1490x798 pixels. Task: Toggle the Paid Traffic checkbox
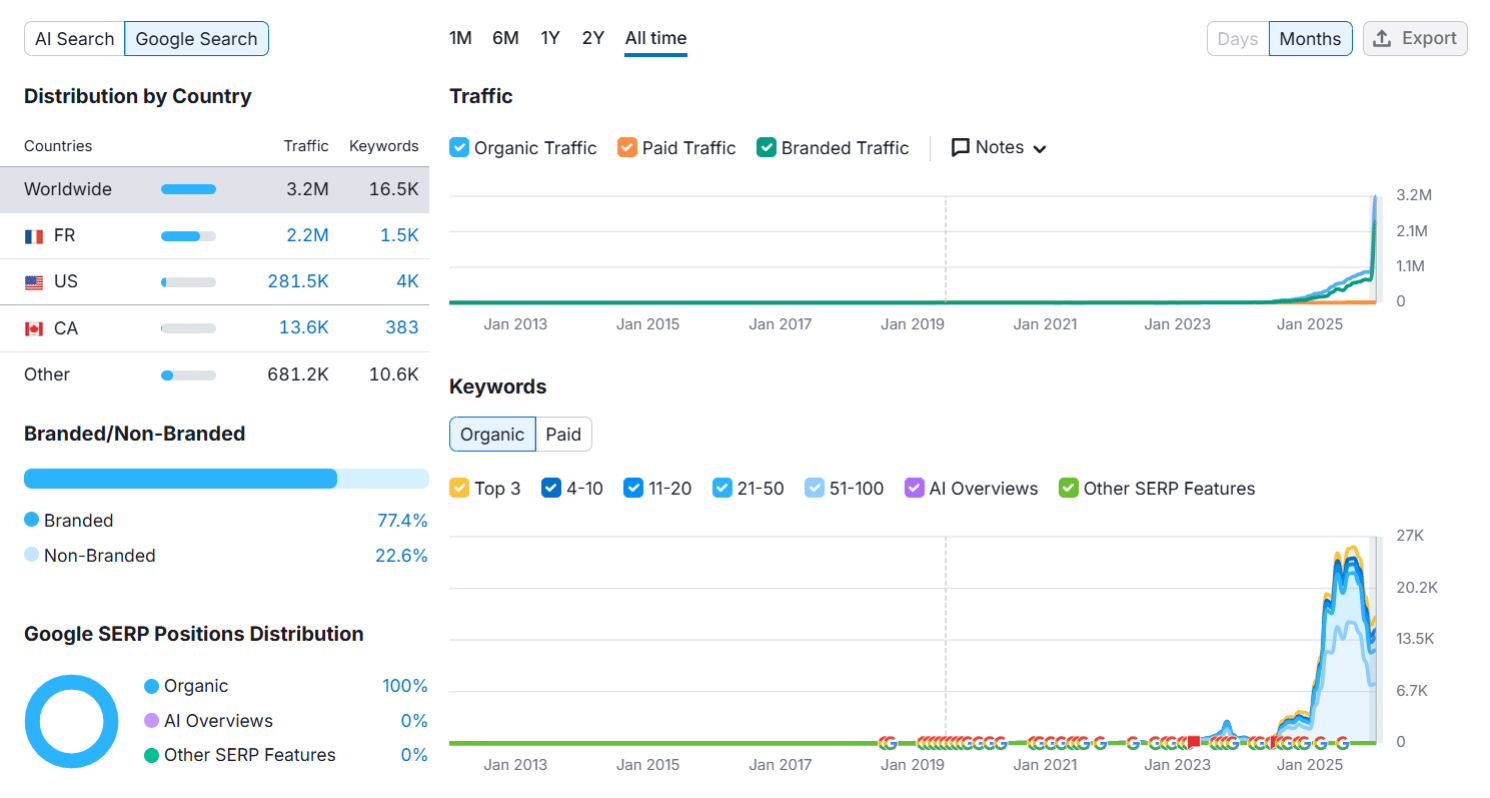[x=627, y=148]
